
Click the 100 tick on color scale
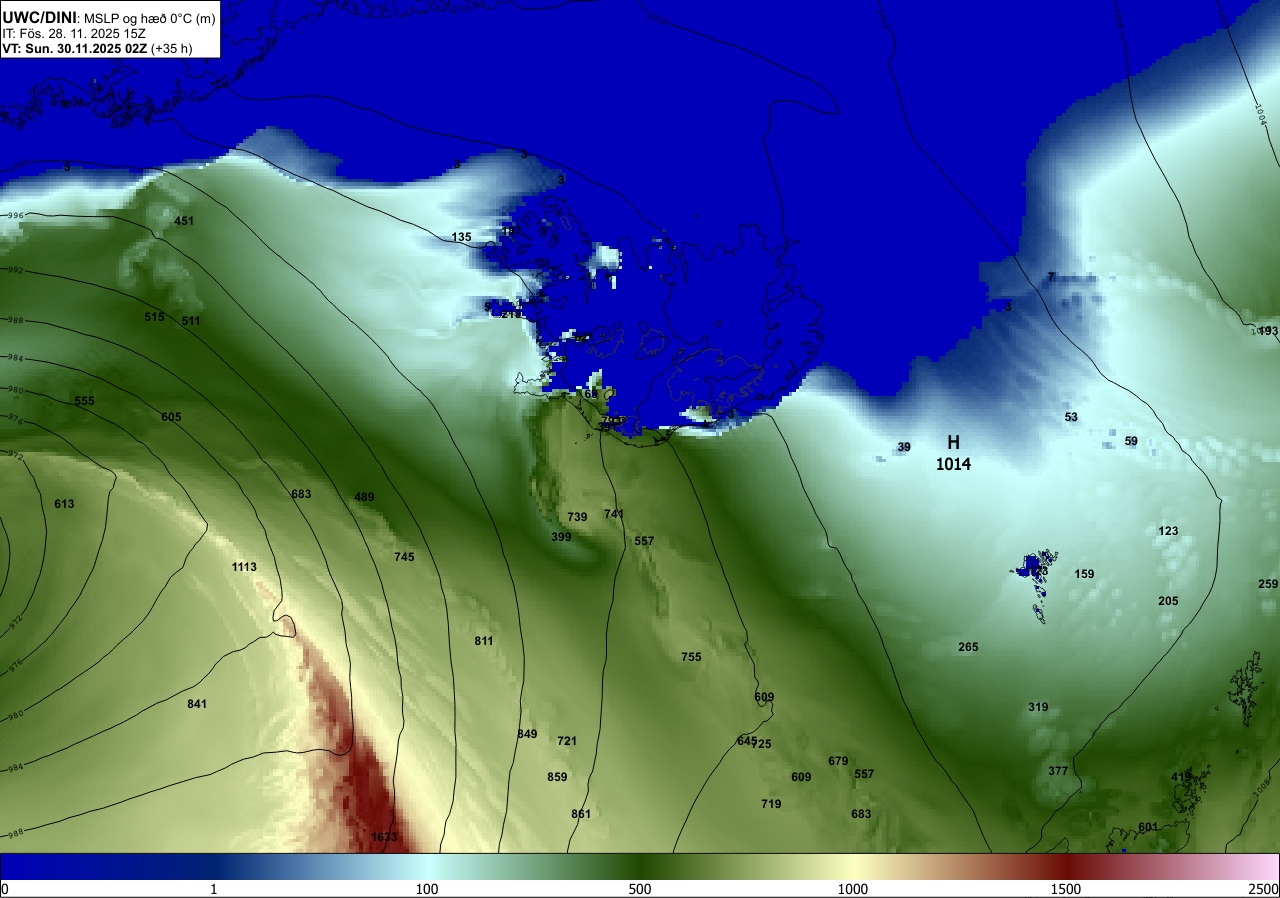(427, 889)
